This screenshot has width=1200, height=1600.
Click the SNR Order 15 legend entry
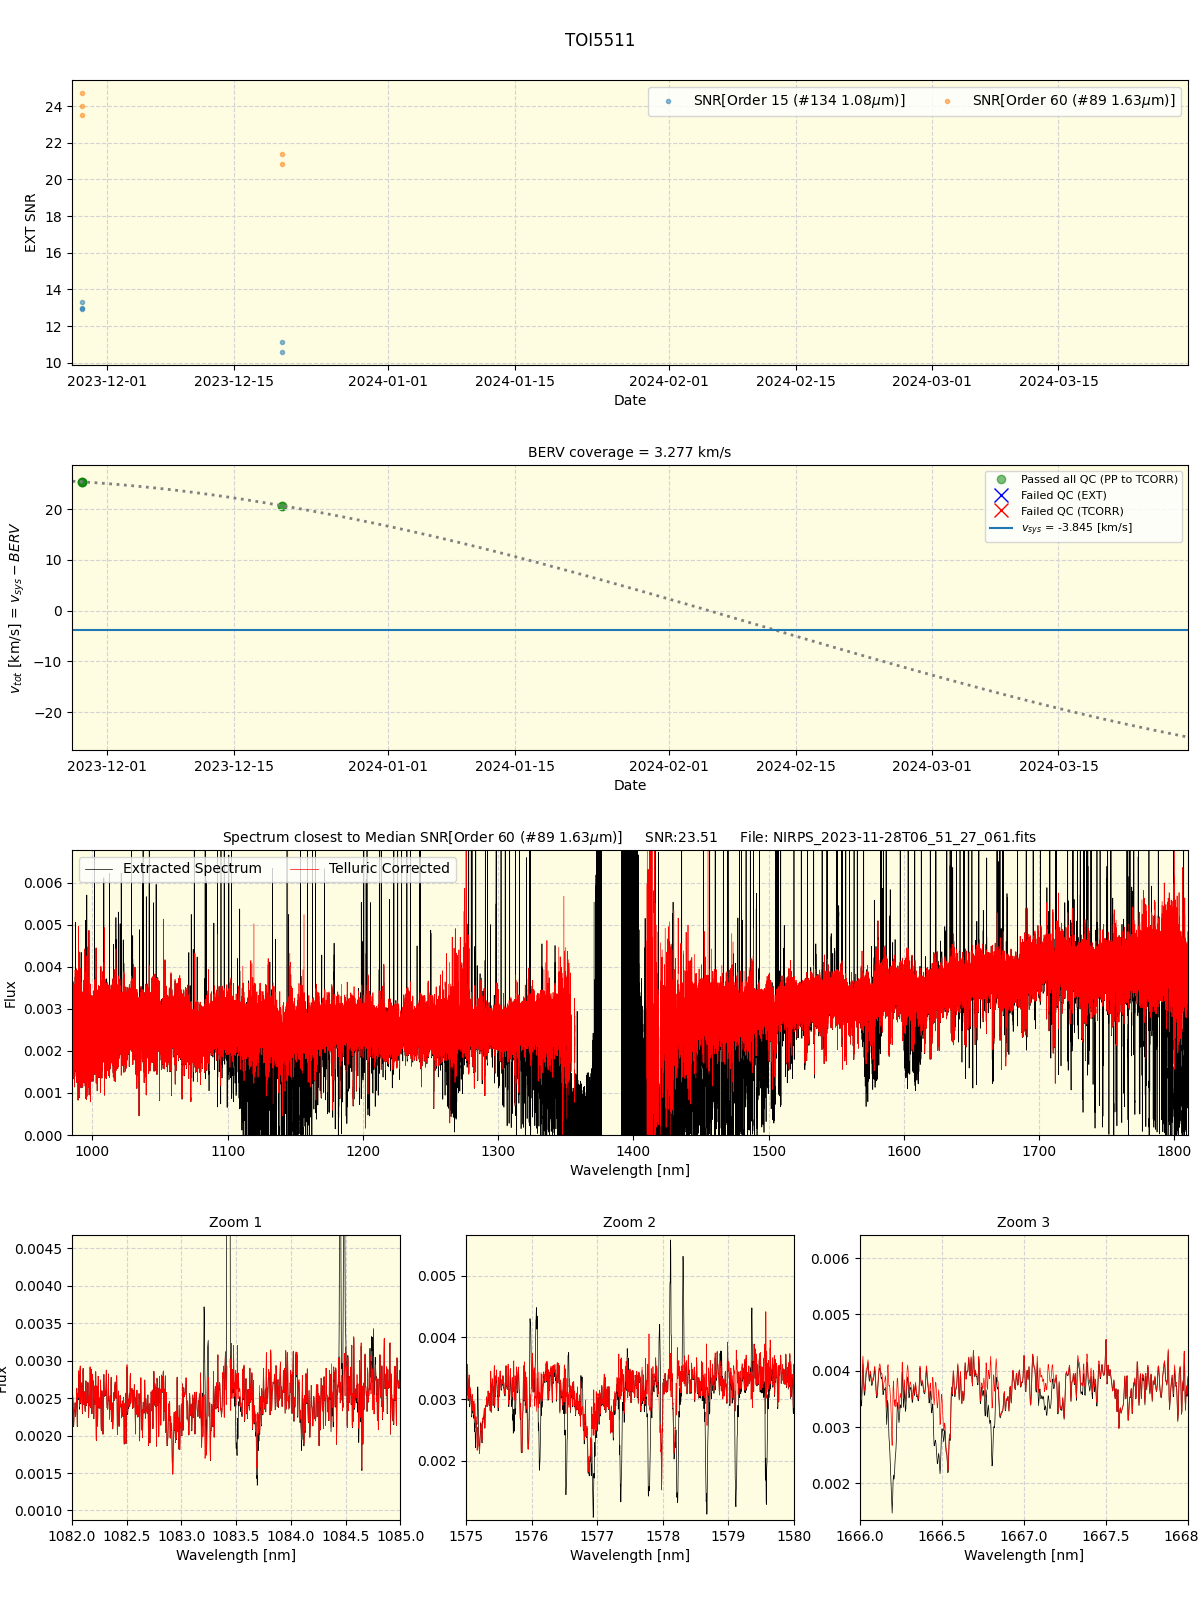point(785,101)
